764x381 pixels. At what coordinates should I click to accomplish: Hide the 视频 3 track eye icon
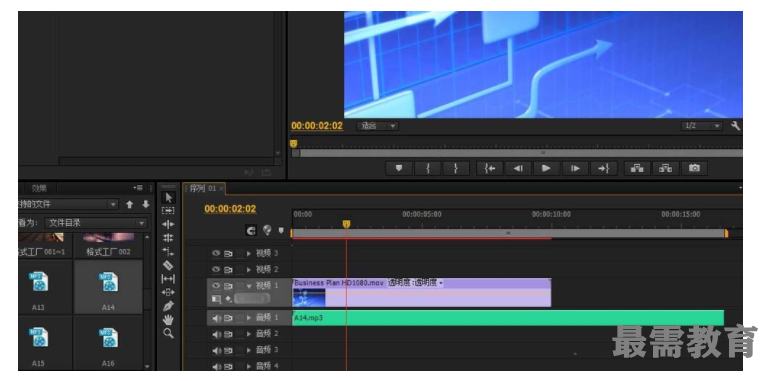point(216,253)
